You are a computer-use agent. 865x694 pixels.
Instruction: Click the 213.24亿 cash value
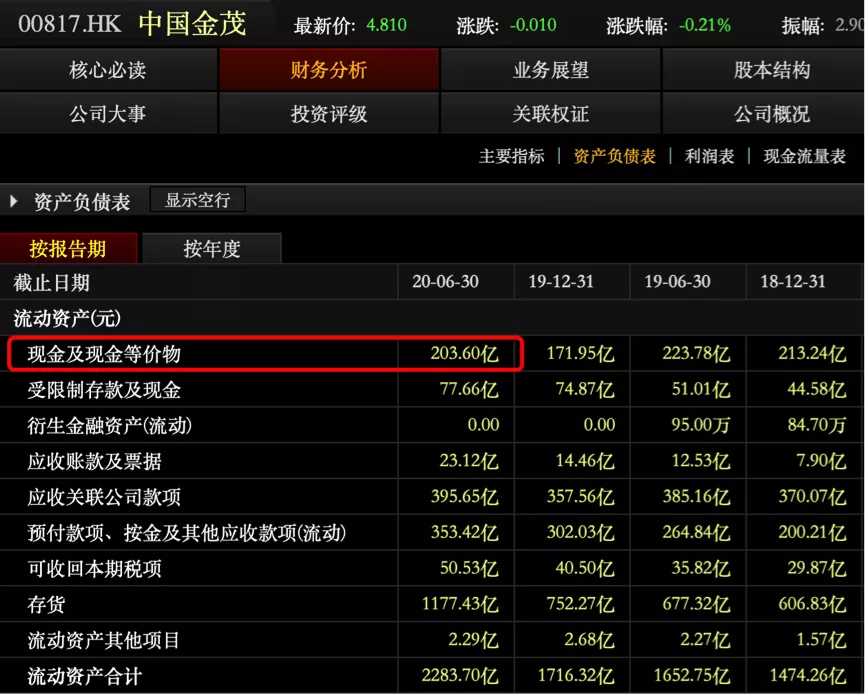pos(812,353)
